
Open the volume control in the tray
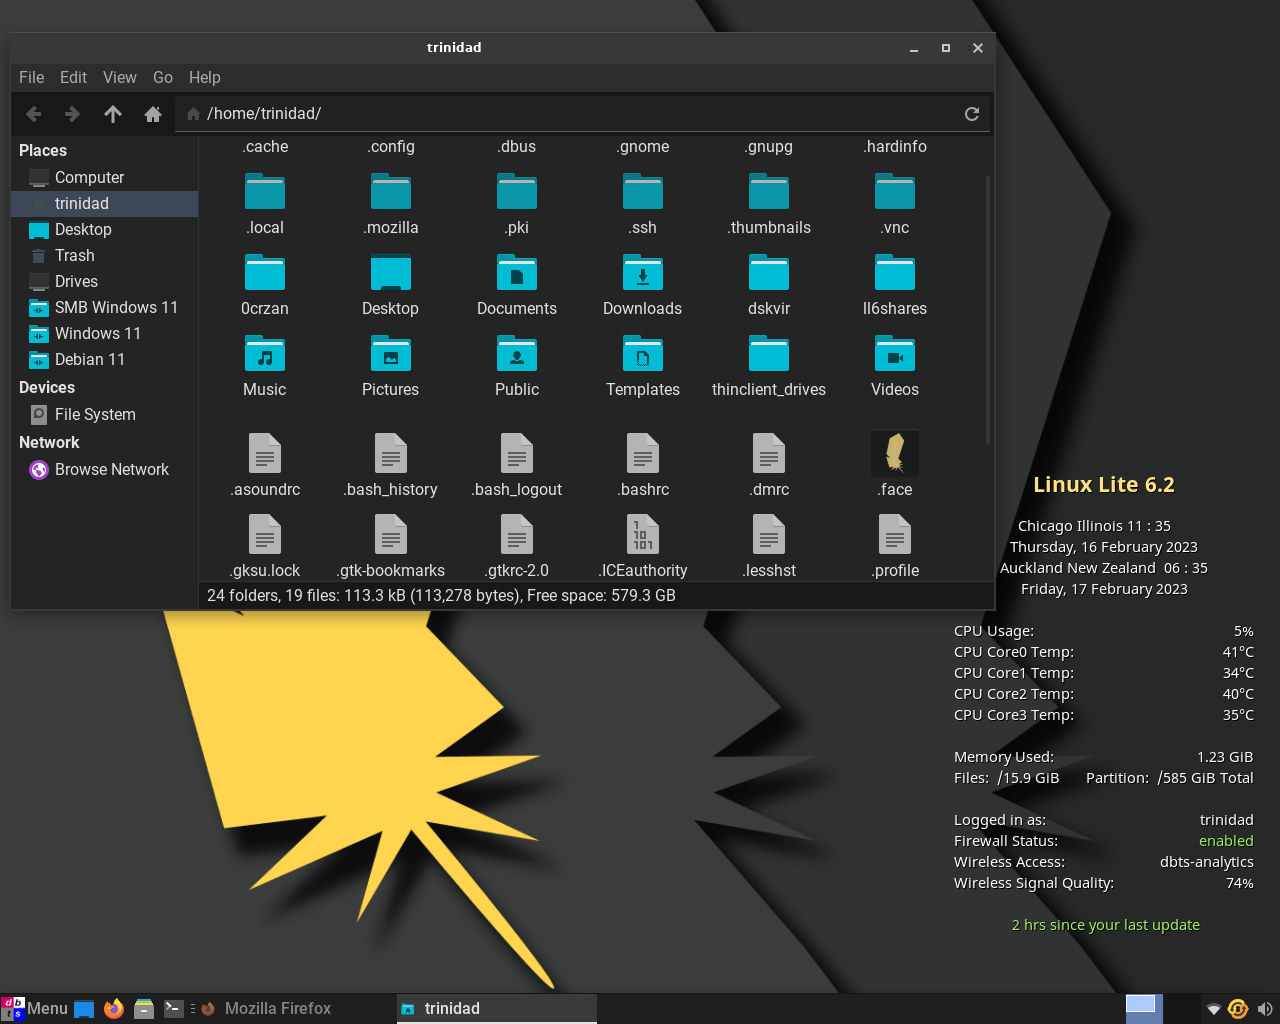pos(1265,1009)
